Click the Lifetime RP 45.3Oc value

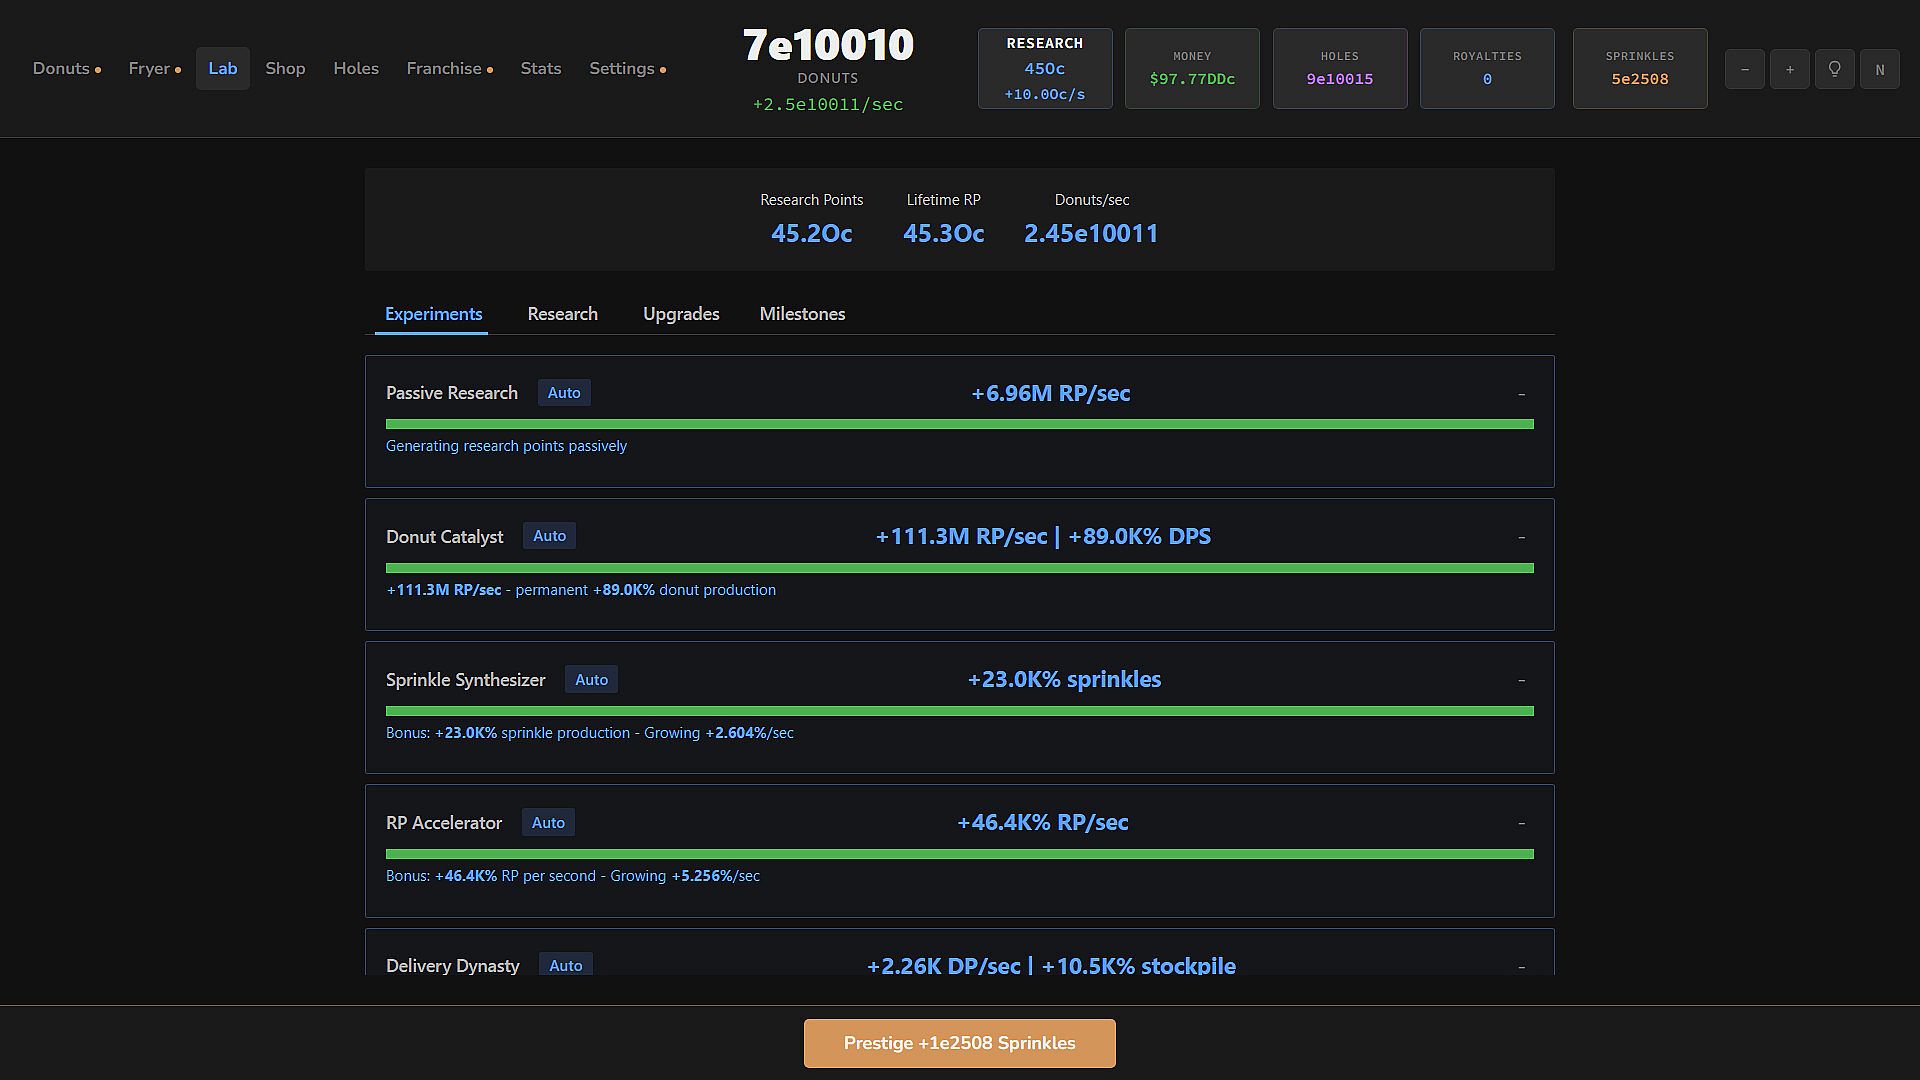[943, 233]
